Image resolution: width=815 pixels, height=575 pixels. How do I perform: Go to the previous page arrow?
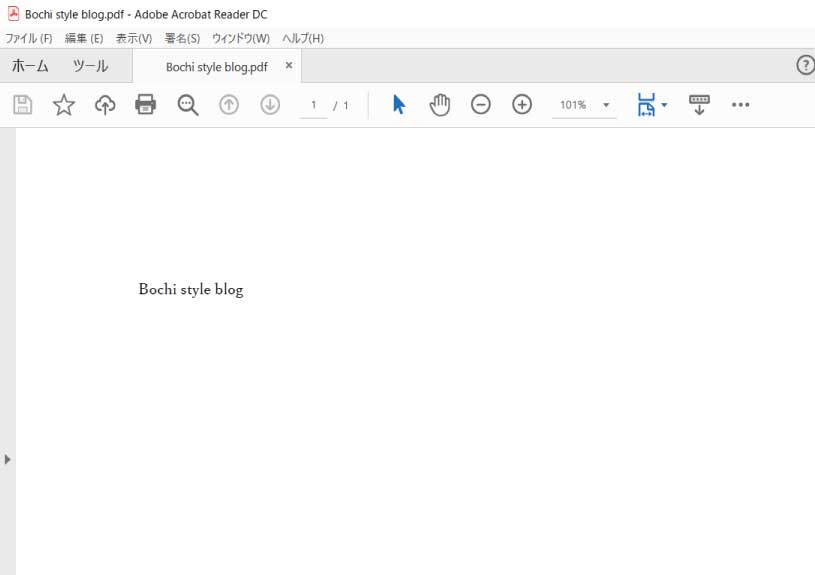click(229, 105)
